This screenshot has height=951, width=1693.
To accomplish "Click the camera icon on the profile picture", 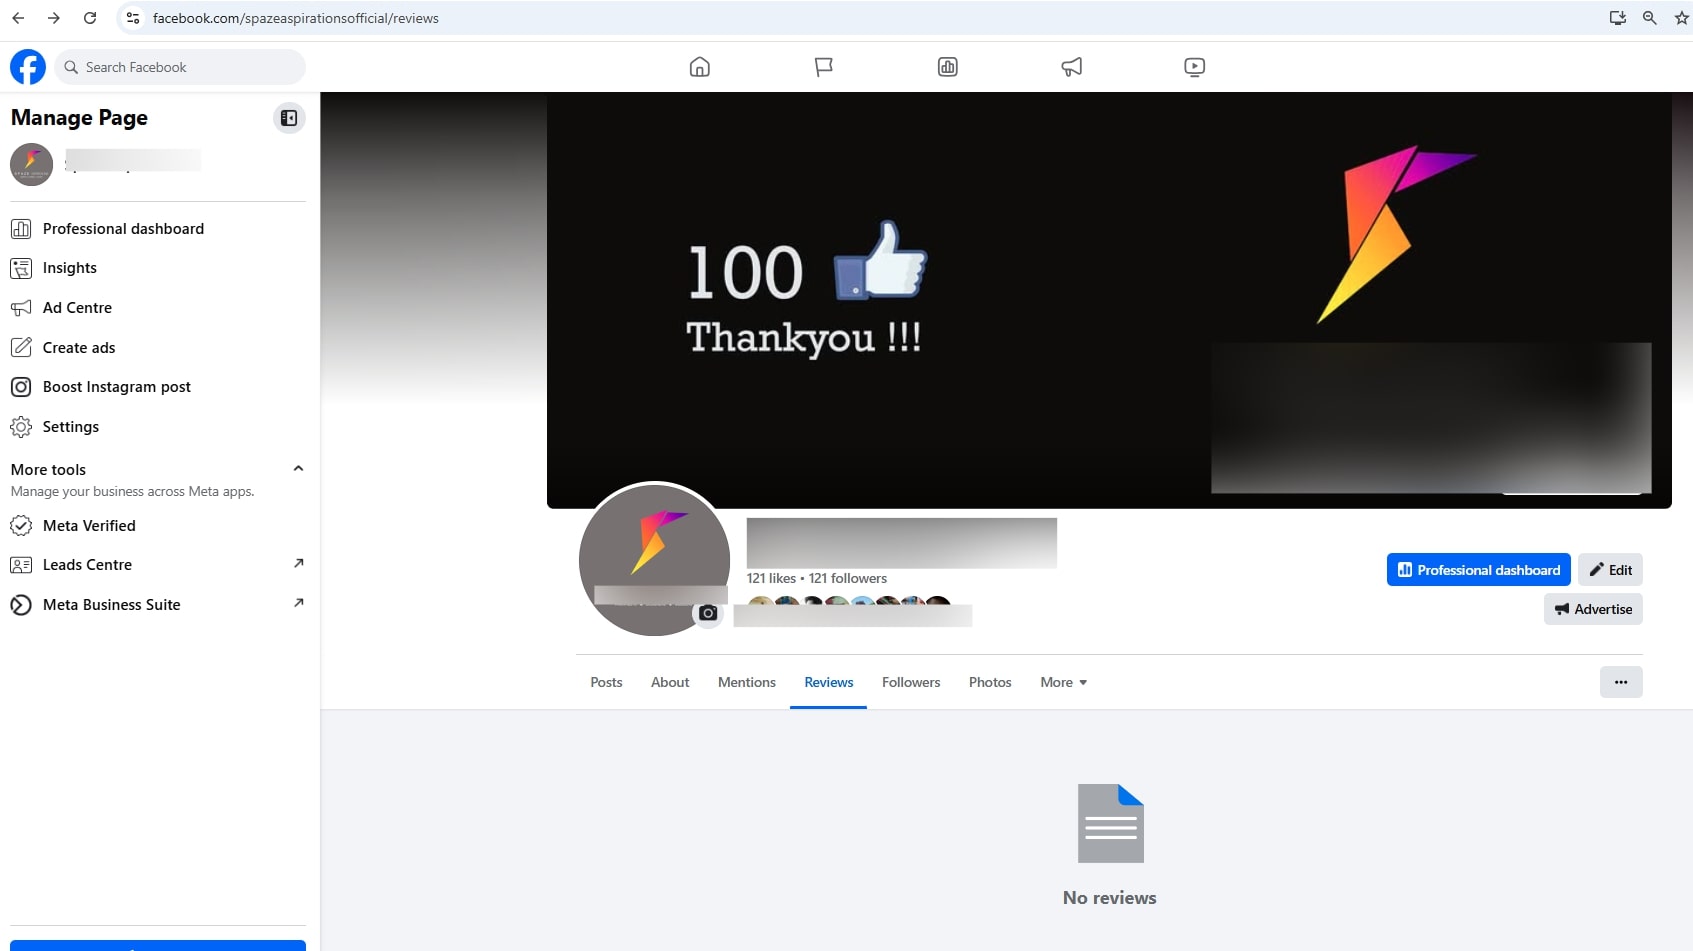I will 708,613.
